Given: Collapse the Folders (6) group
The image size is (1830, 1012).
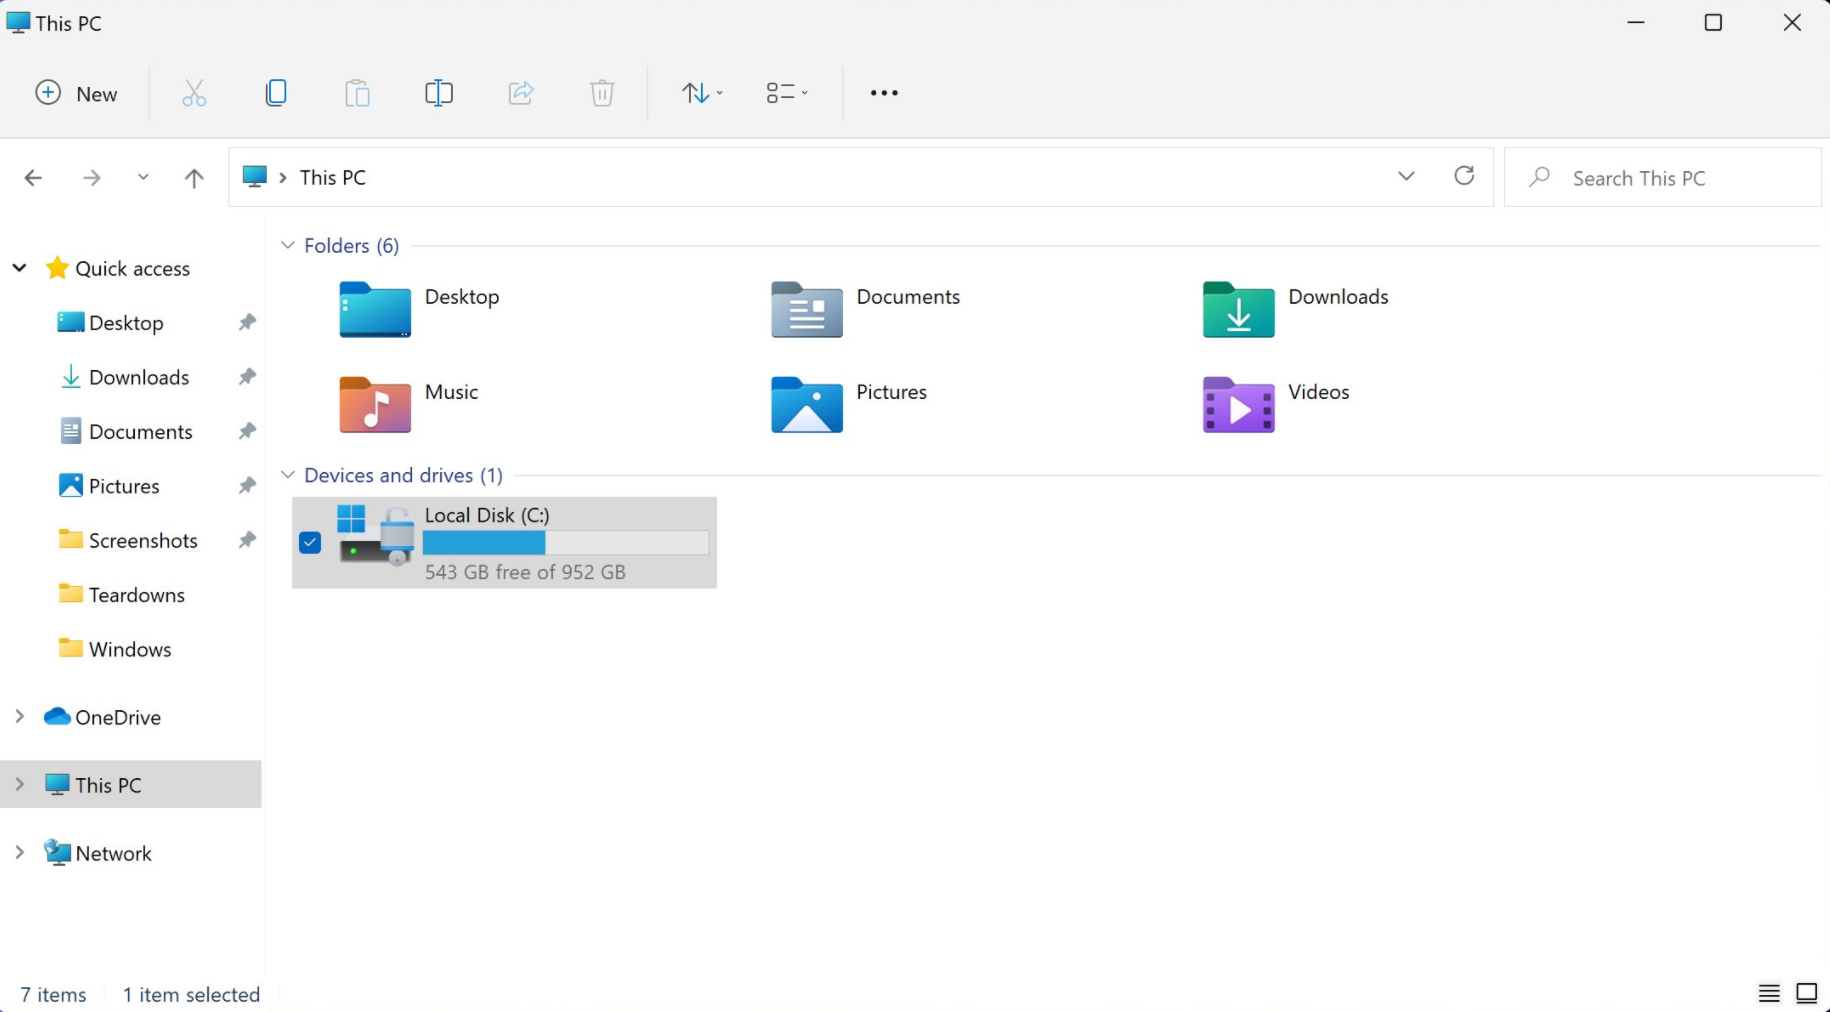Looking at the screenshot, I should point(287,245).
